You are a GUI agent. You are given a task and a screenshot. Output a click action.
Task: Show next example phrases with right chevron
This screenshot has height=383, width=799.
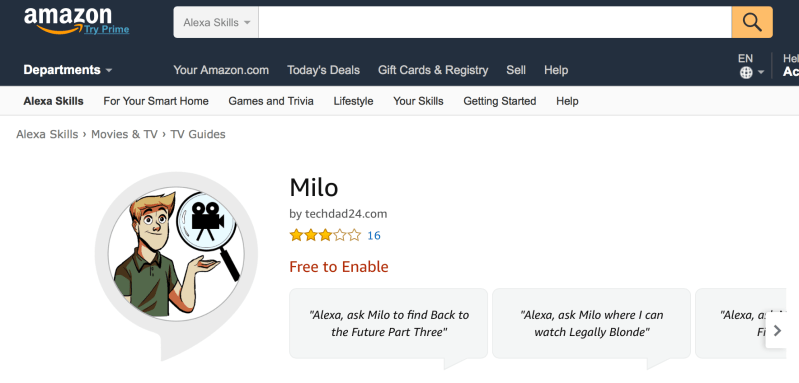tap(777, 331)
